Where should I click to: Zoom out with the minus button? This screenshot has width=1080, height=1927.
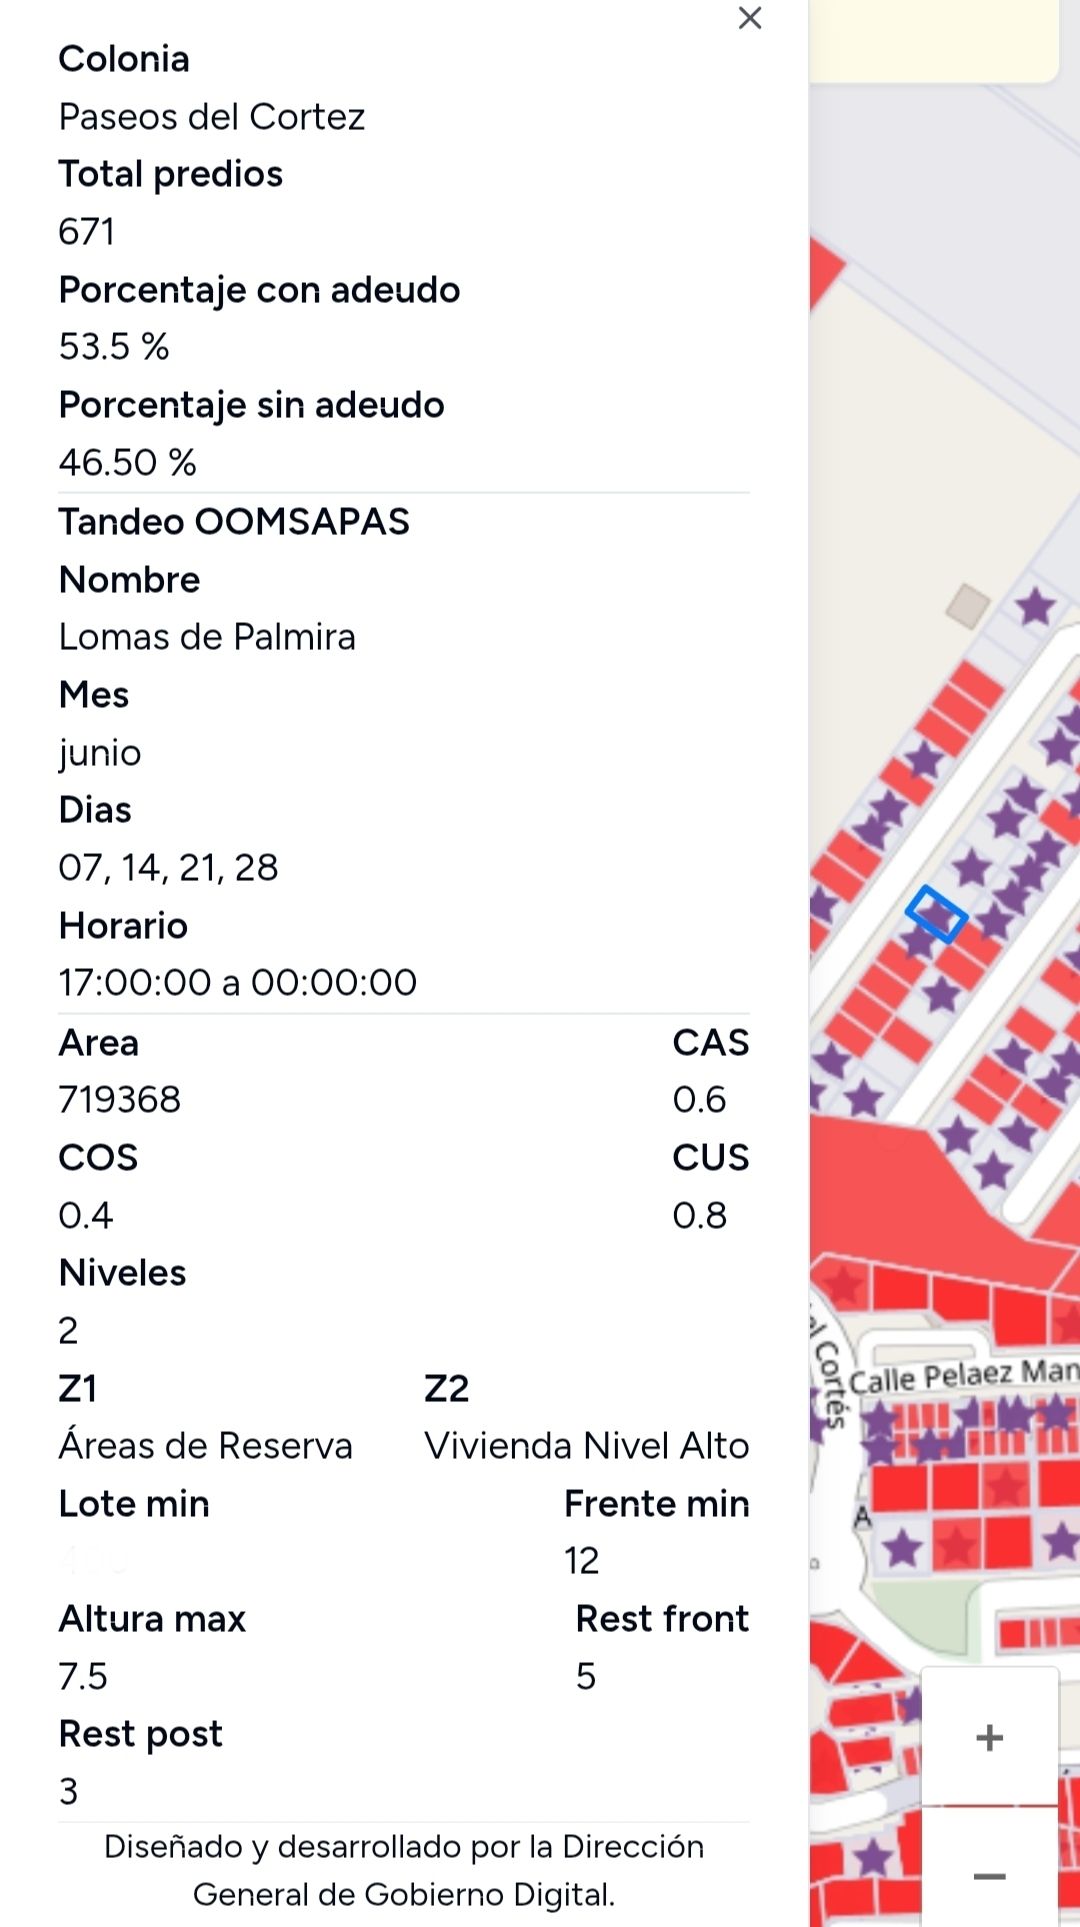989,1876
